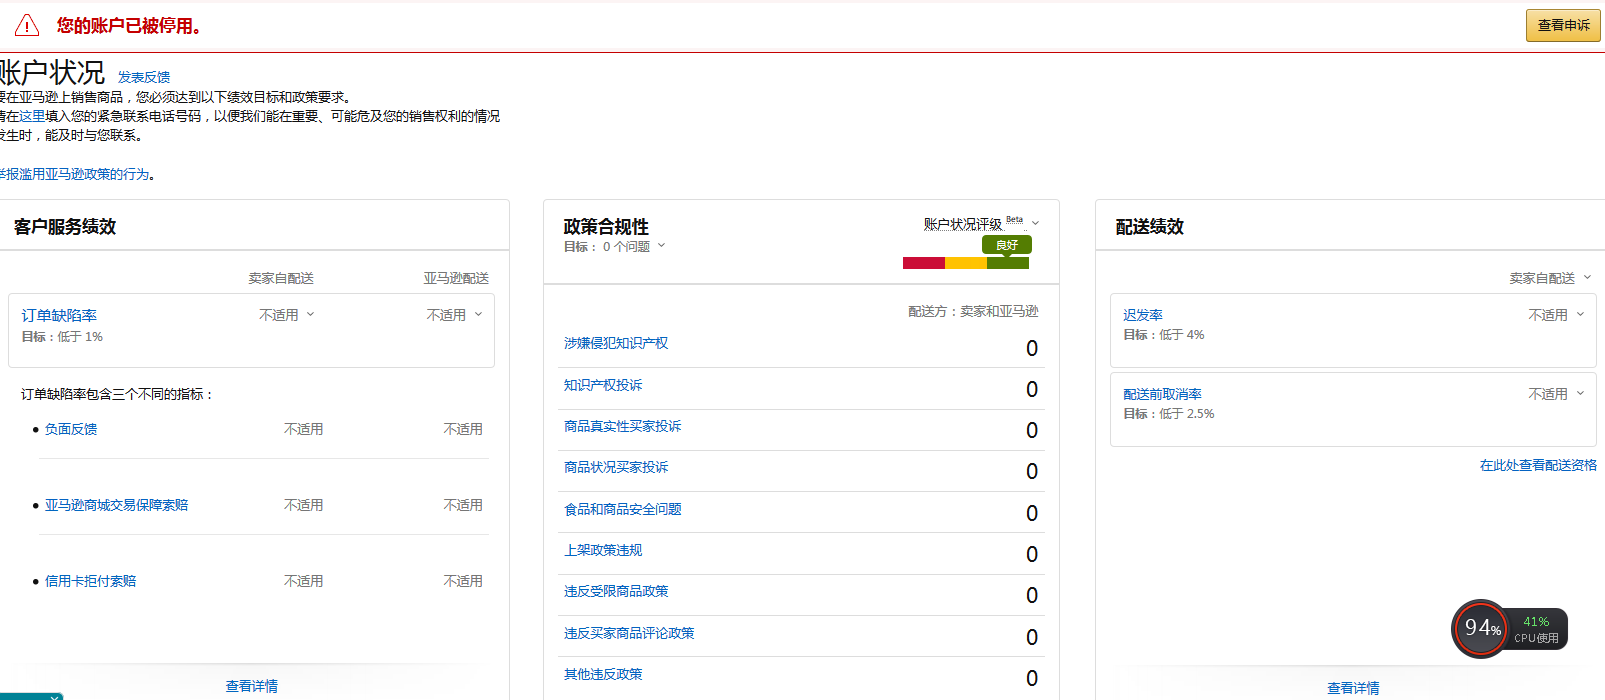1605x700 pixels.
Task: Expand the 卖家自配送 dropdown in 配送绩效
Action: click(x=1587, y=278)
